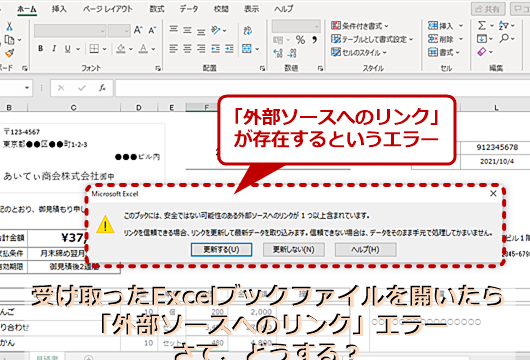
Task: Open Find and Select magnifier
Action: (504, 38)
